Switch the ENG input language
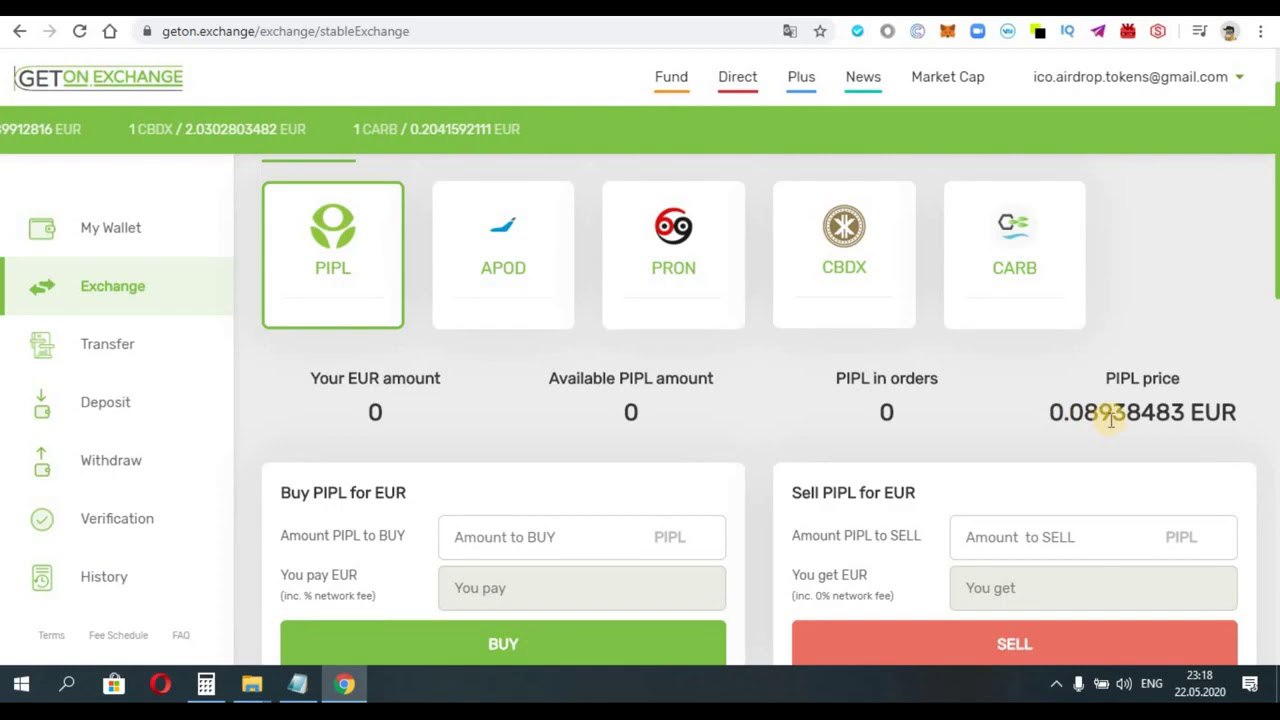This screenshot has width=1280, height=720. coord(1152,684)
